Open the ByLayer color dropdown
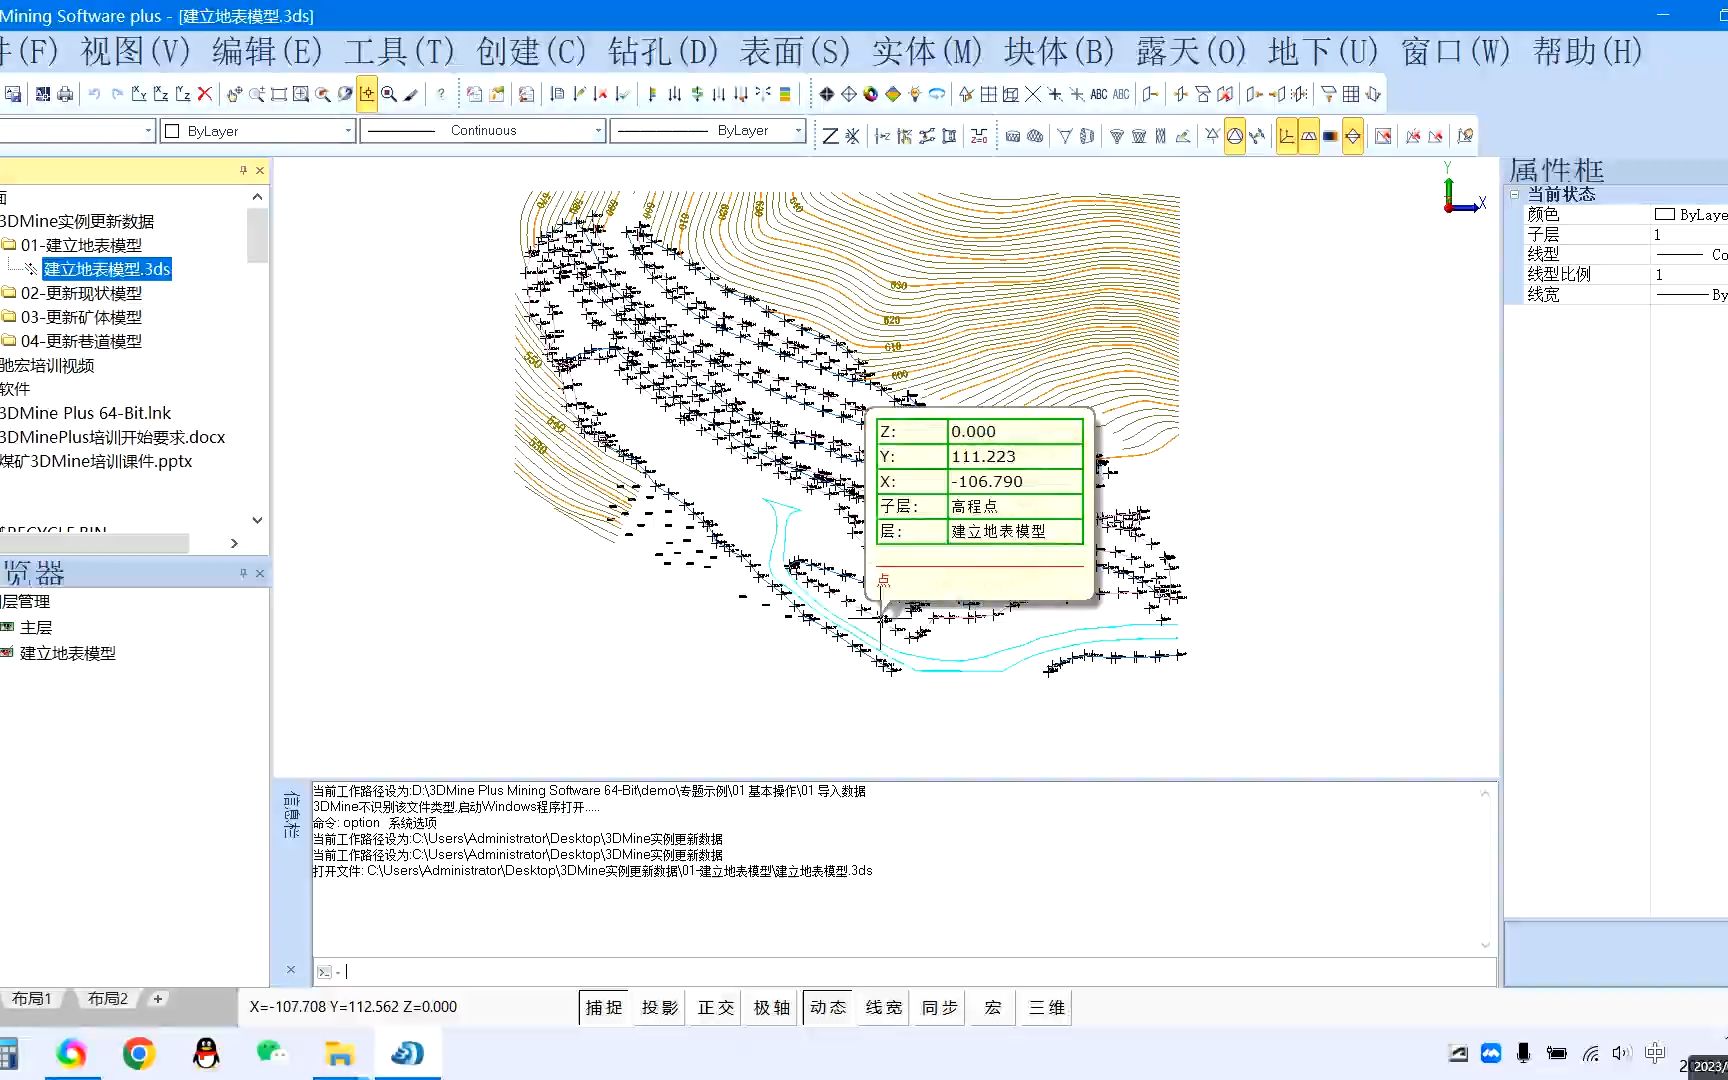Viewport: 1728px width, 1080px height. pos(258,131)
